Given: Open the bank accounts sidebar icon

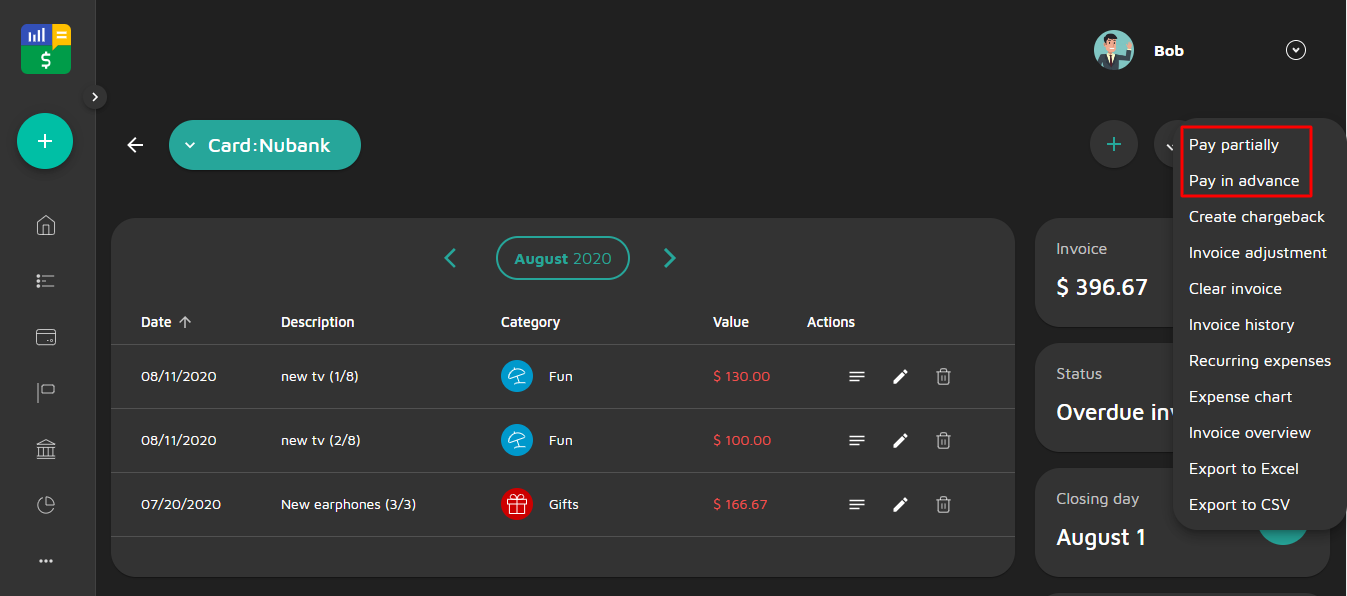Looking at the screenshot, I should [45, 450].
